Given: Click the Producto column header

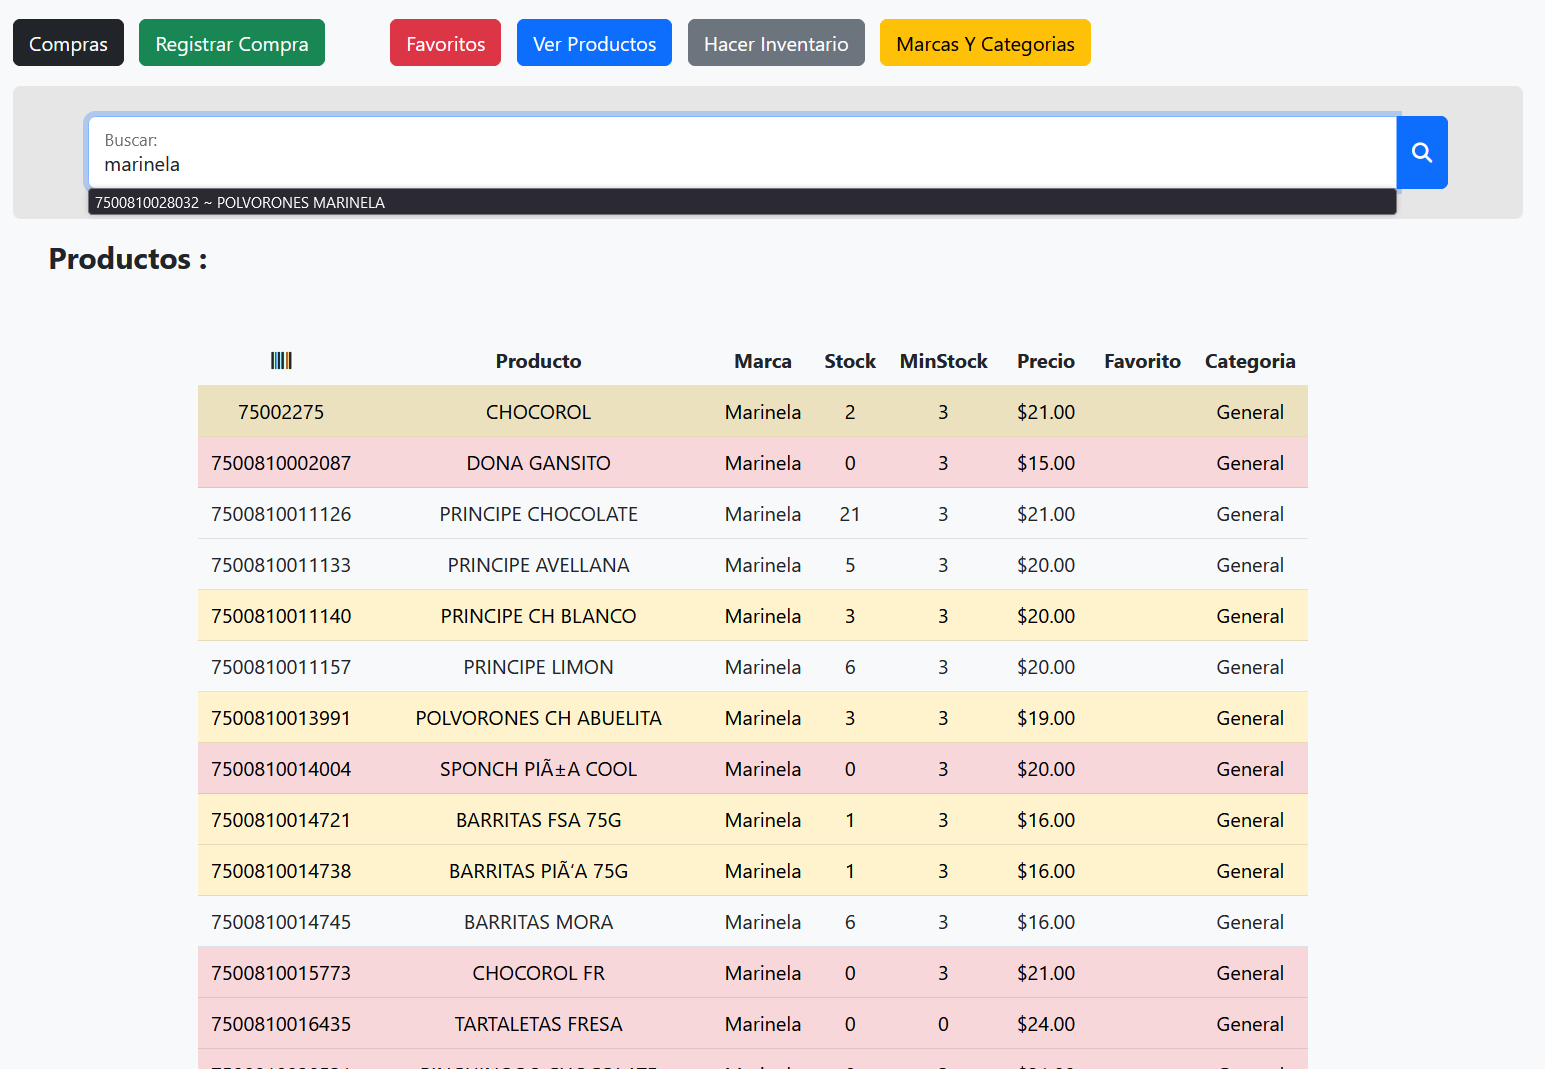Looking at the screenshot, I should pyautogui.click(x=538, y=361).
